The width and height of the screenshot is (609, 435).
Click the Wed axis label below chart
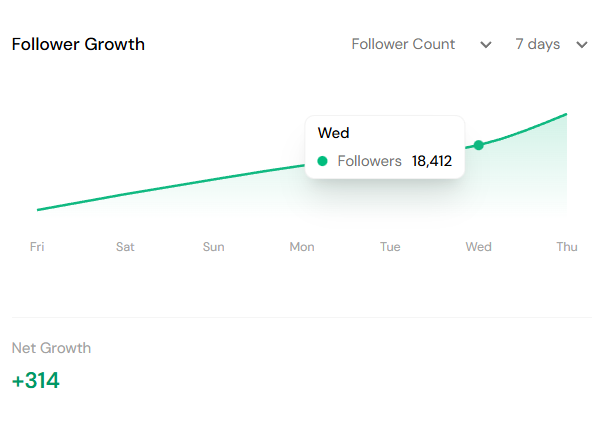(478, 247)
